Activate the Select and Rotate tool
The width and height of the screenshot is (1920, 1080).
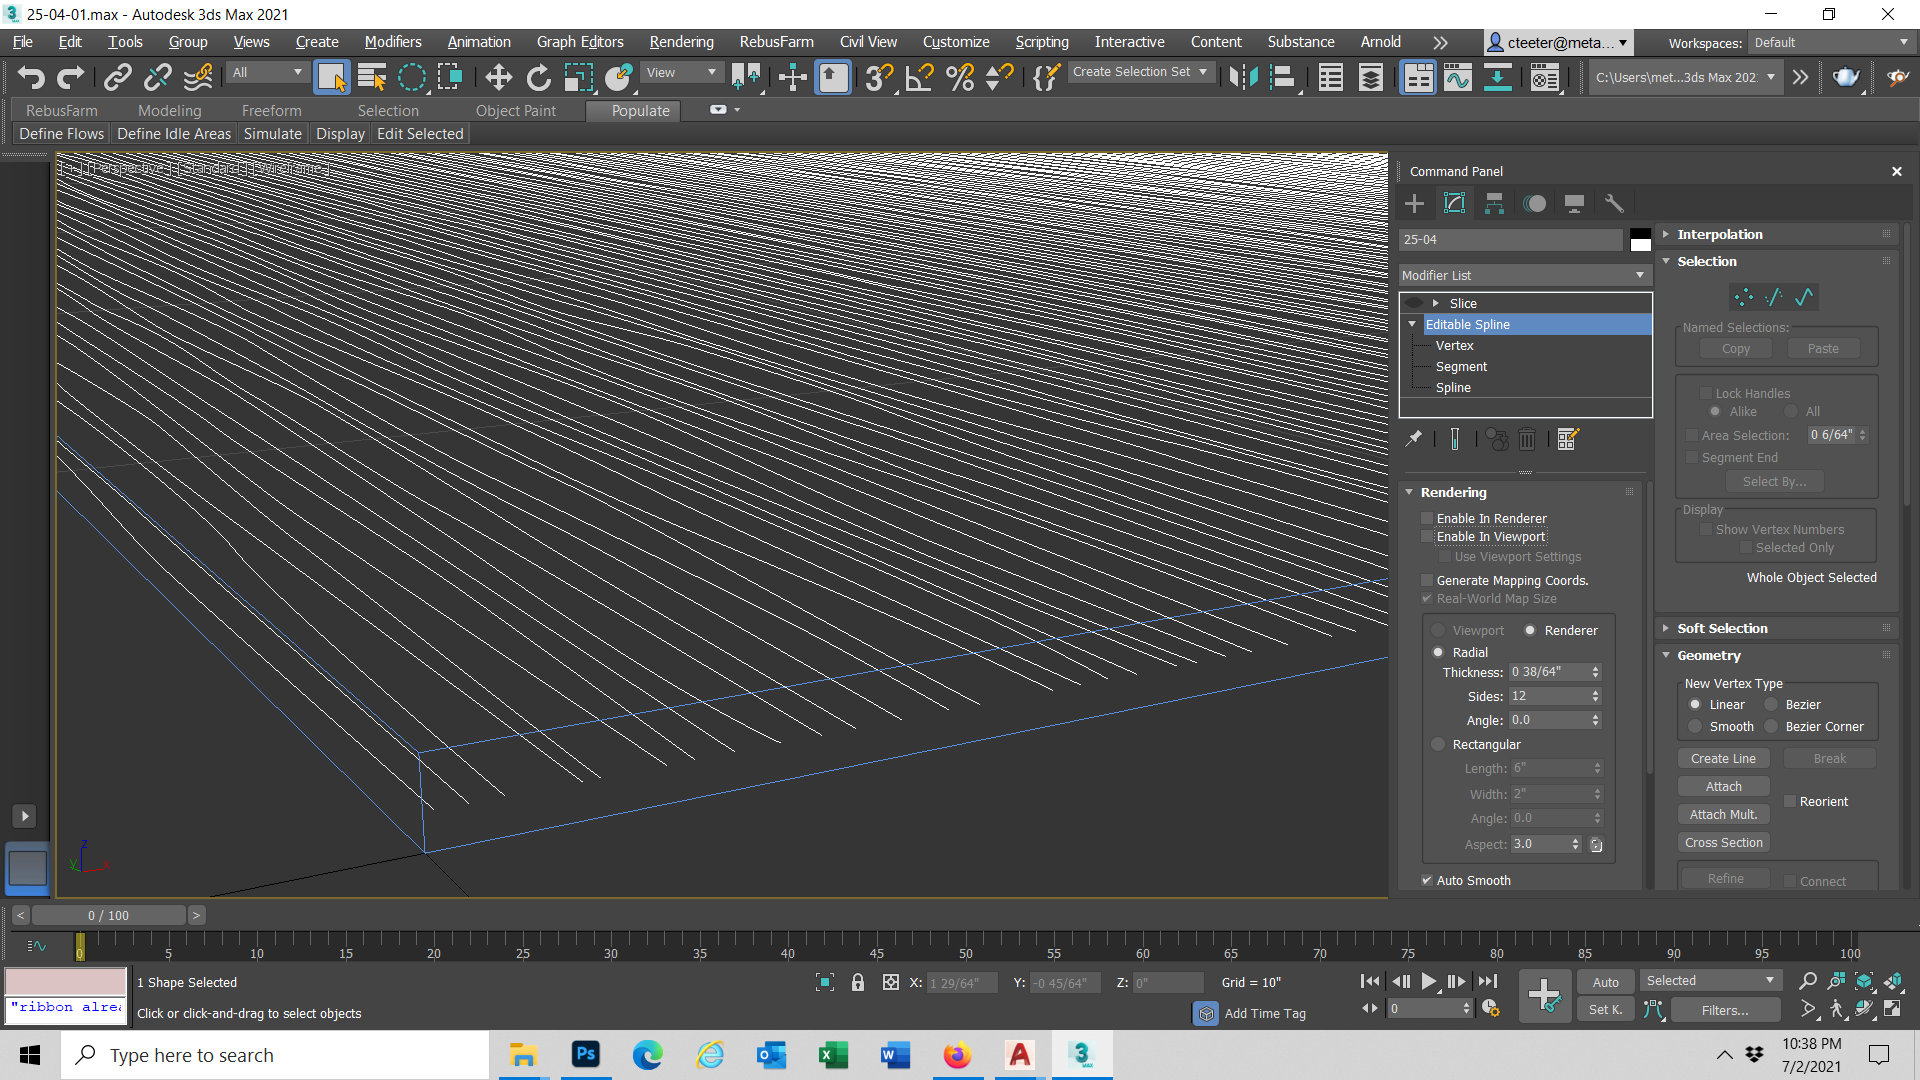click(538, 77)
